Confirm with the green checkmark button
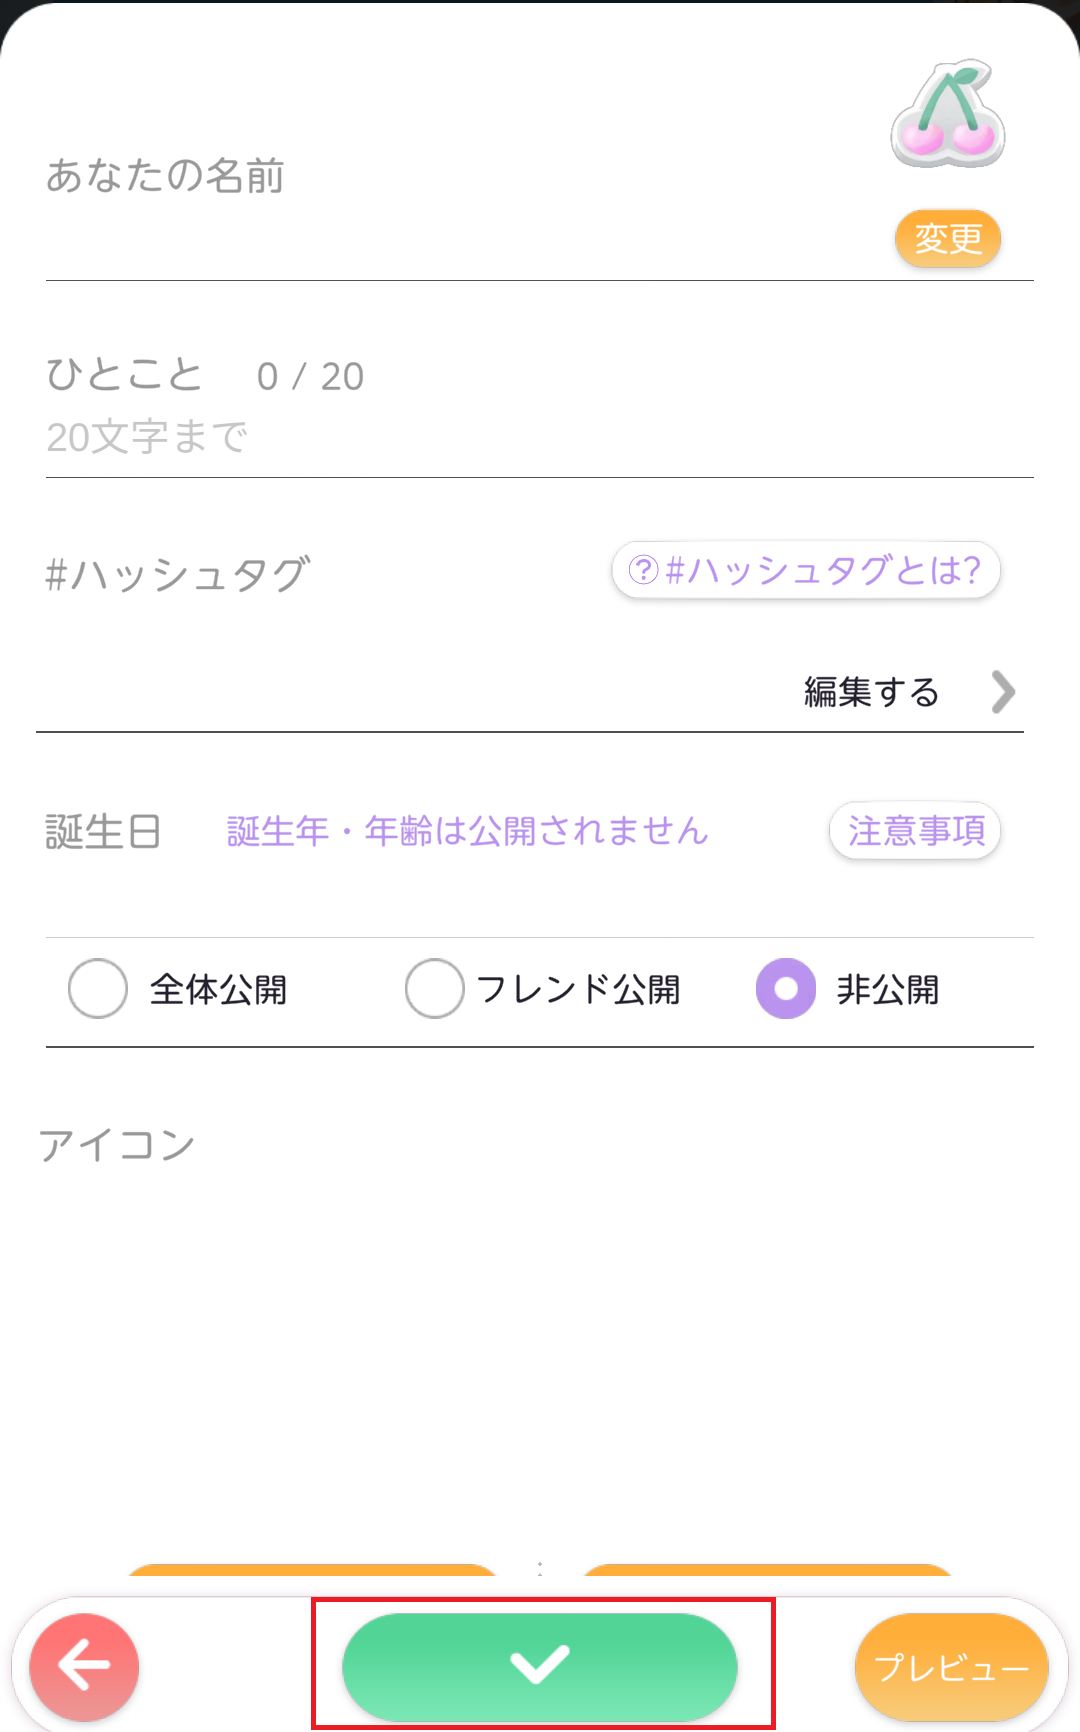The image size is (1080, 1732). 540,1666
